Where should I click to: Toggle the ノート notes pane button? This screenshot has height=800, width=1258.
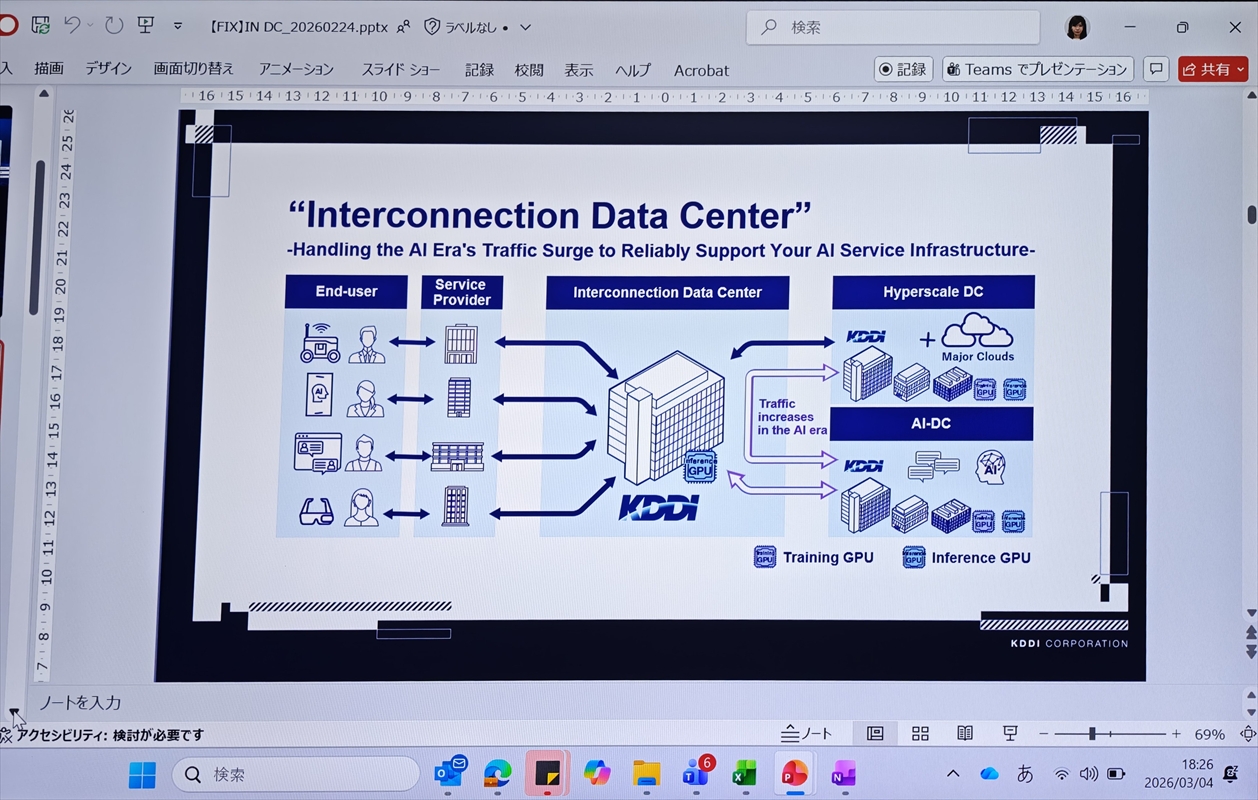[x=807, y=734]
